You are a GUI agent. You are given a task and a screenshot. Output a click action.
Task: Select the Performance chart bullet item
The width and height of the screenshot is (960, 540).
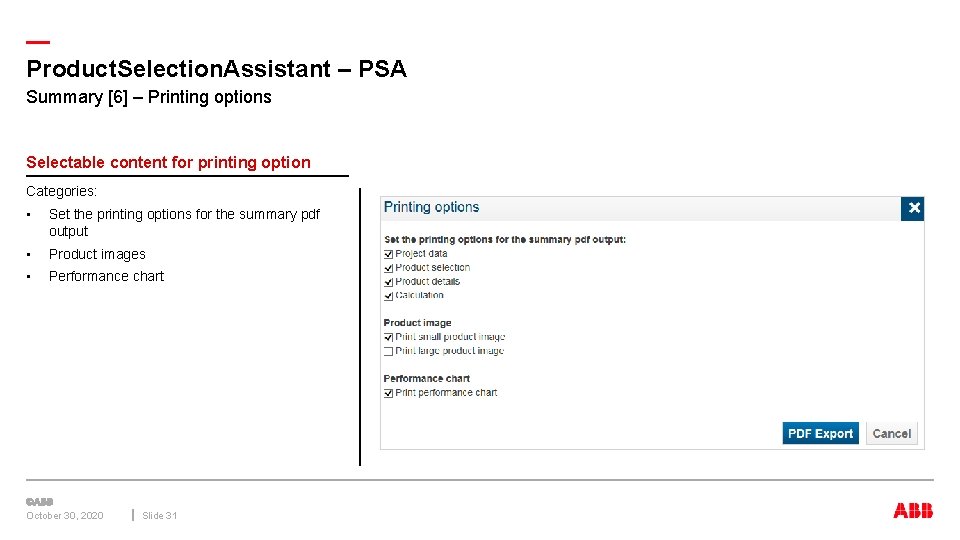coord(106,276)
